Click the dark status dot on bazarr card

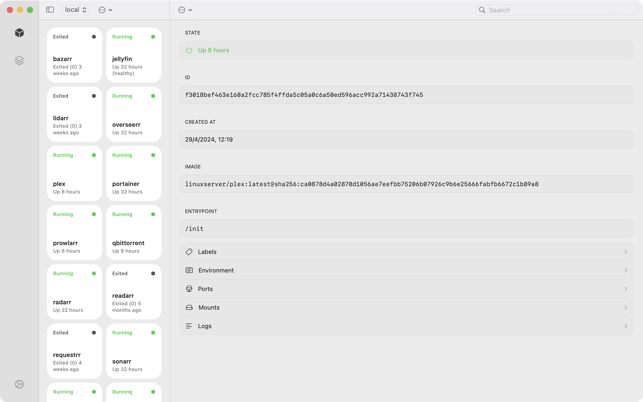point(94,37)
